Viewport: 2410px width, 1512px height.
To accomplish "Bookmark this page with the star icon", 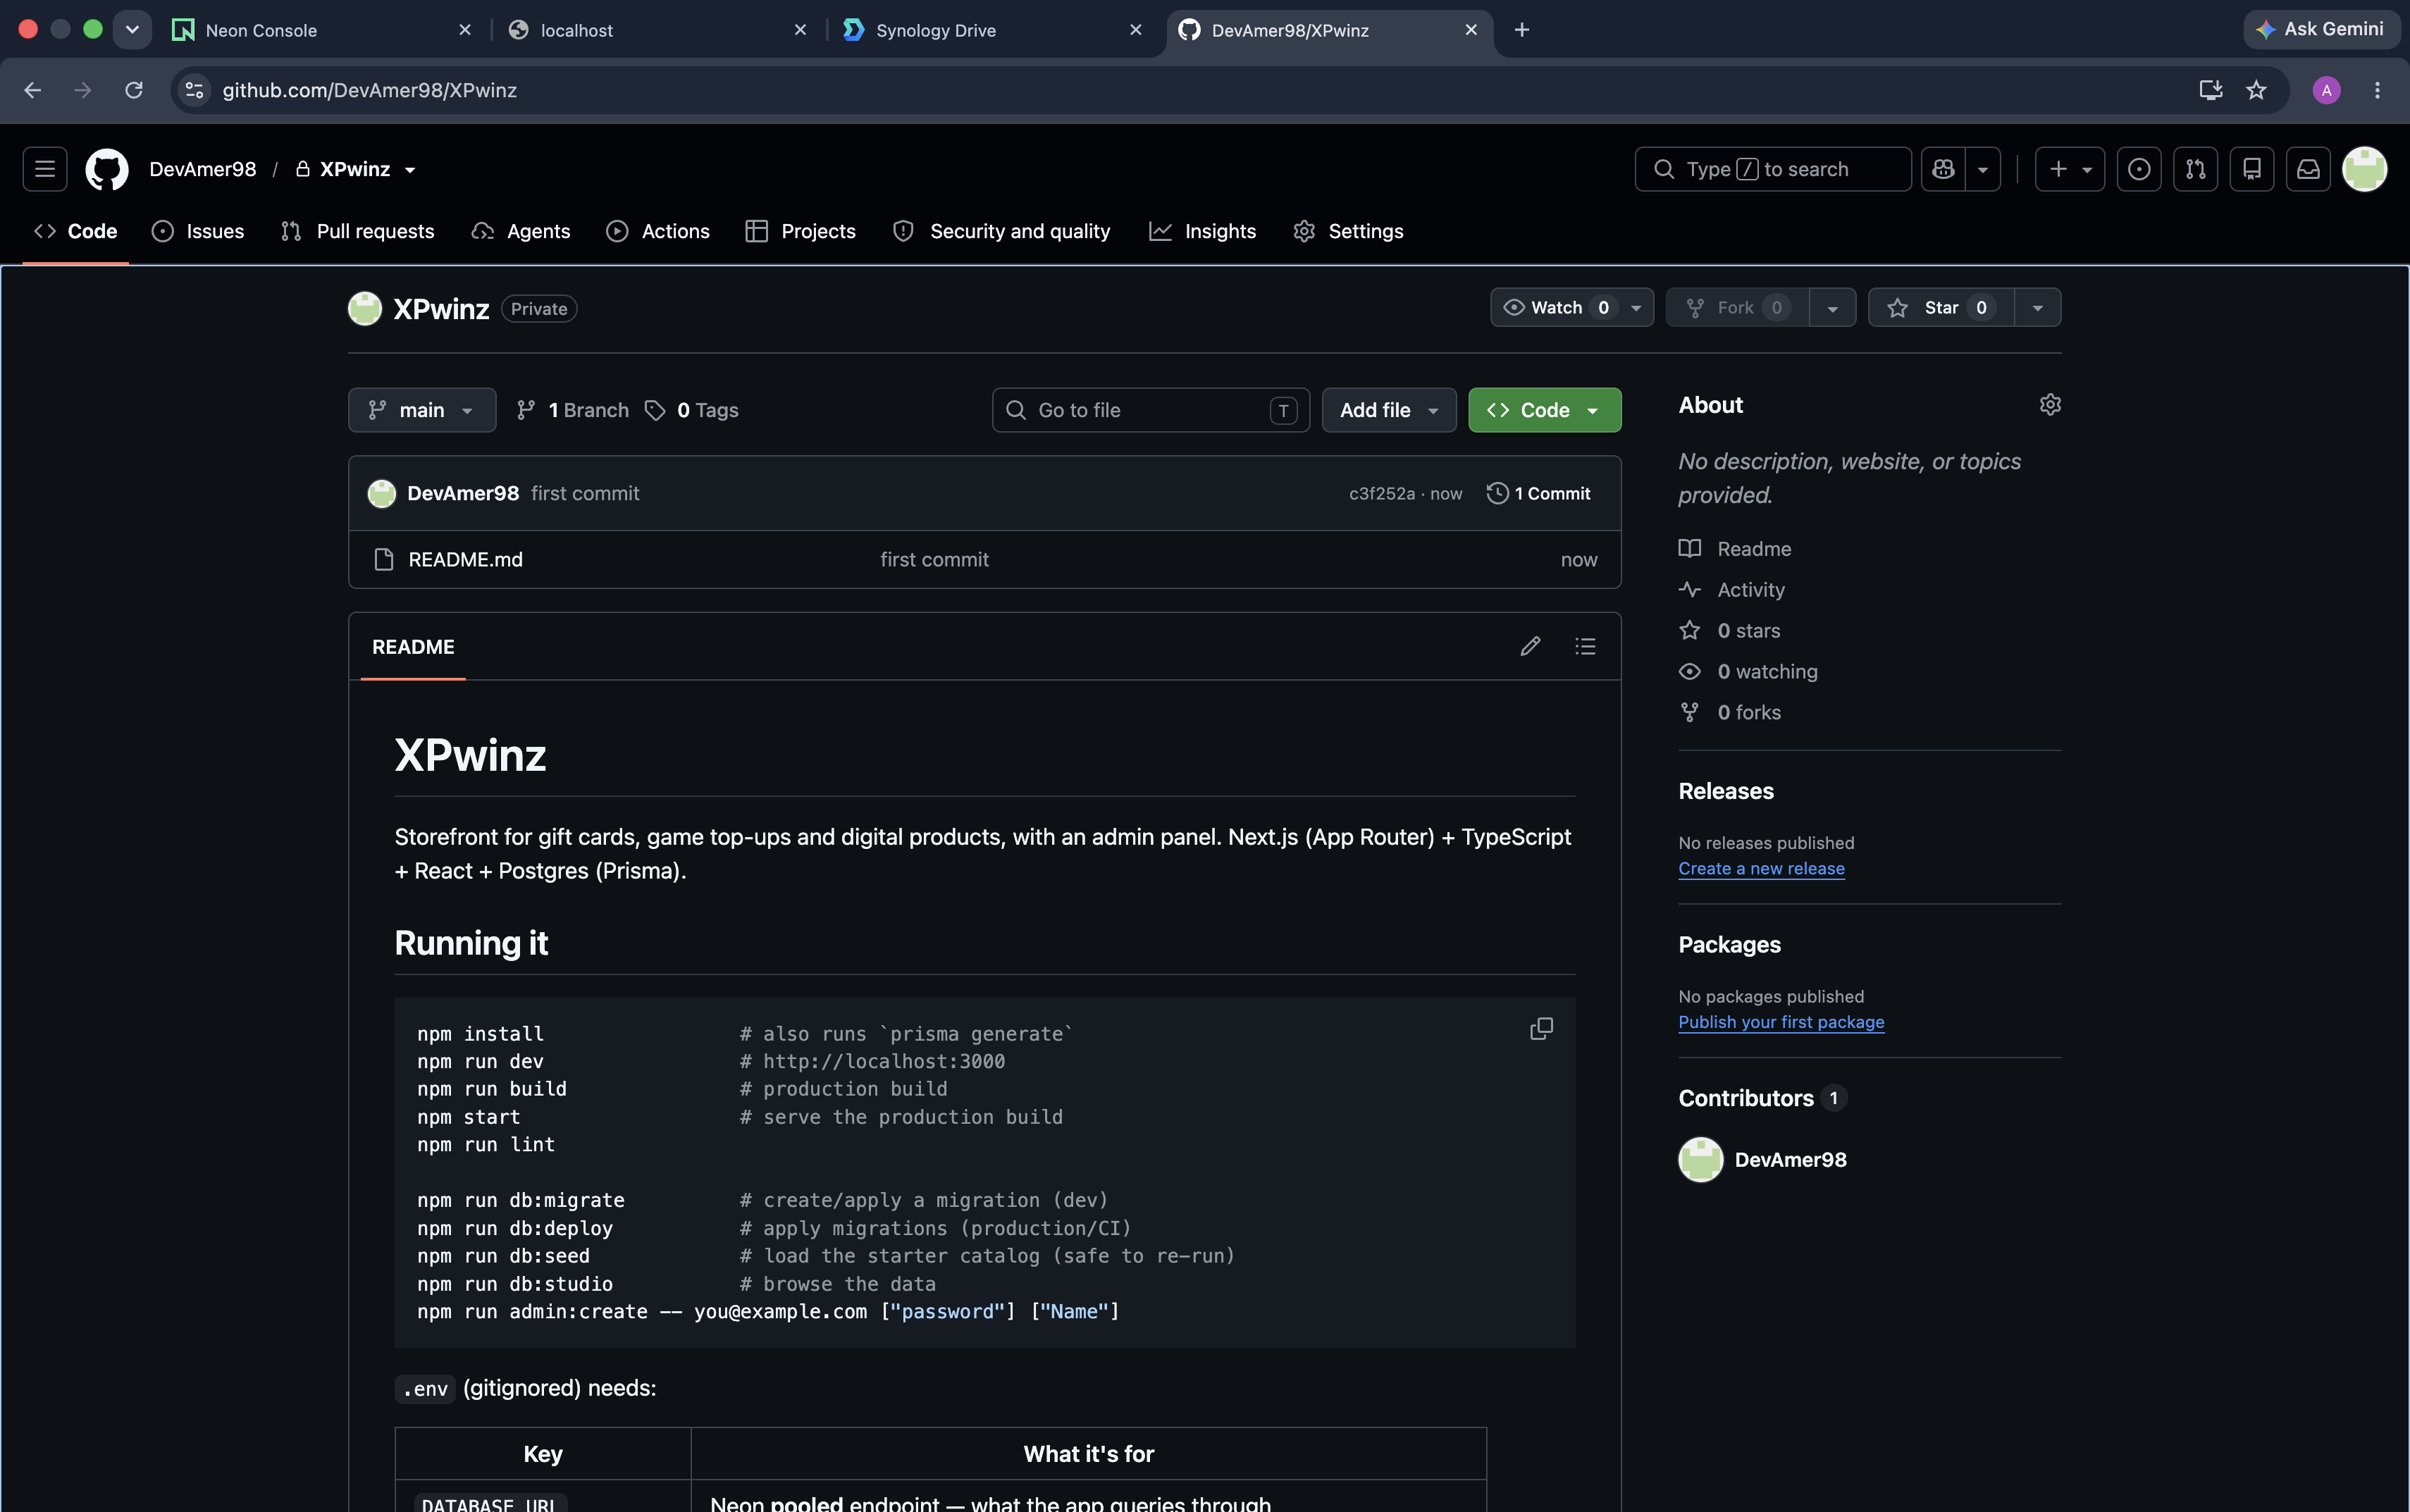I will click(x=2256, y=90).
